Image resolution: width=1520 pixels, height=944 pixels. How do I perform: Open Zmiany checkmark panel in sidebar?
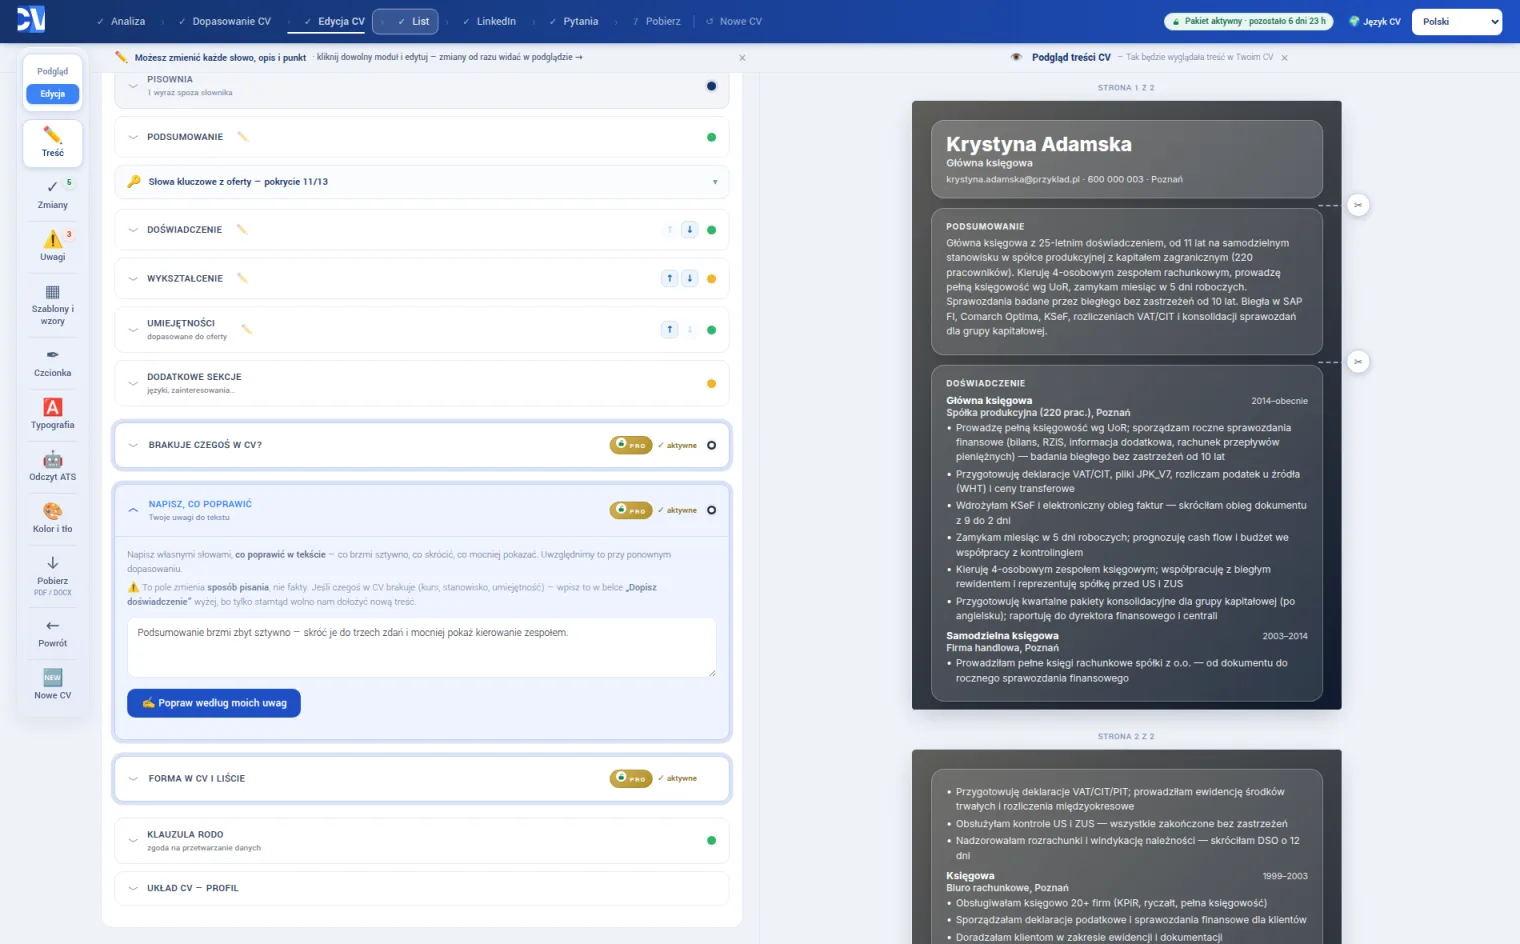point(53,193)
